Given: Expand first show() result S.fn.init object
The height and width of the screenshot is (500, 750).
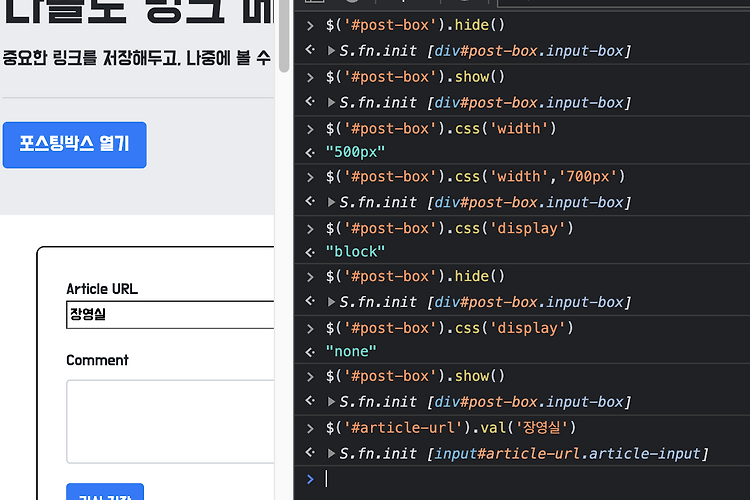Looking at the screenshot, I should pyautogui.click(x=331, y=102).
